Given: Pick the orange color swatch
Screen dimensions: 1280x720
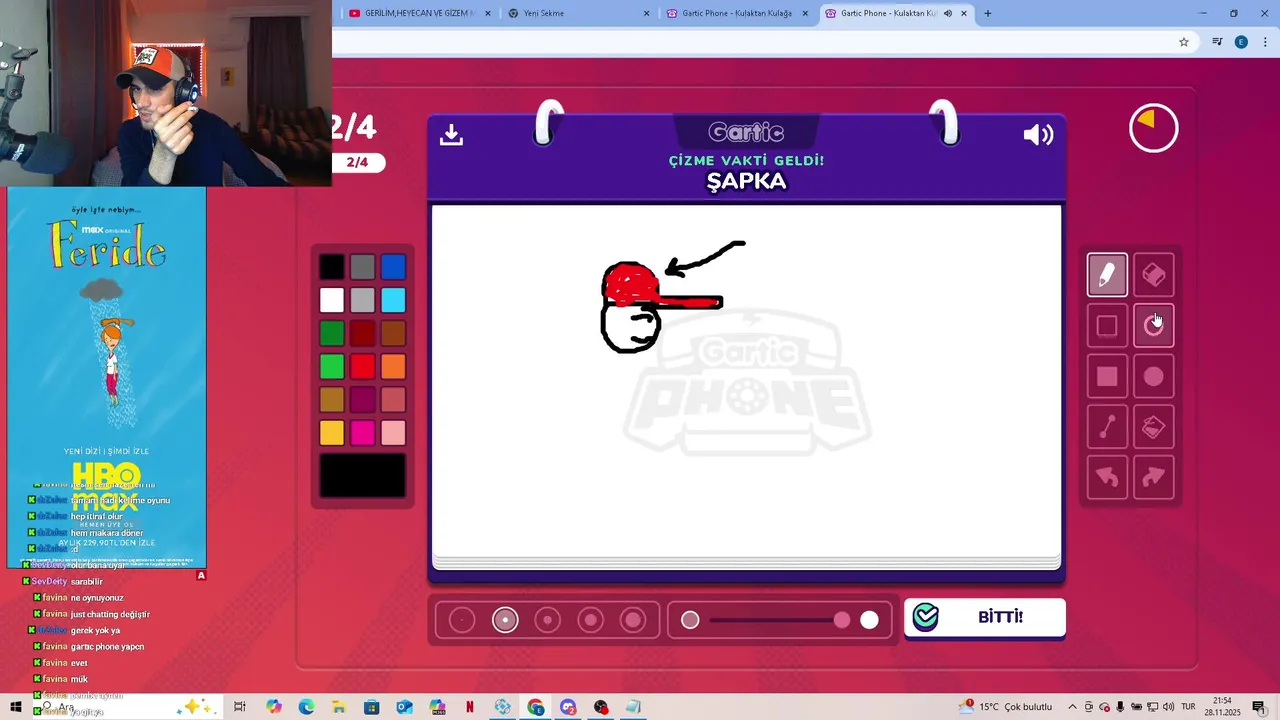Looking at the screenshot, I should [x=393, y=366].
